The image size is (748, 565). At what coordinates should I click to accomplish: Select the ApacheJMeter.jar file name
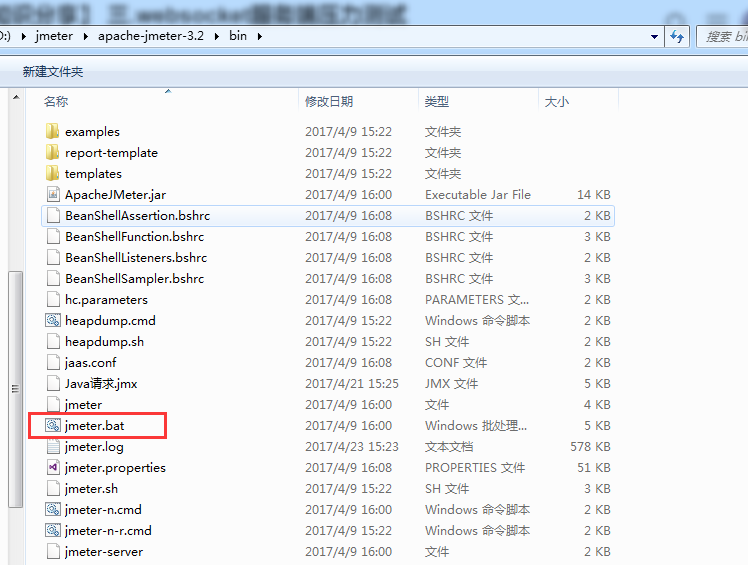115,195
